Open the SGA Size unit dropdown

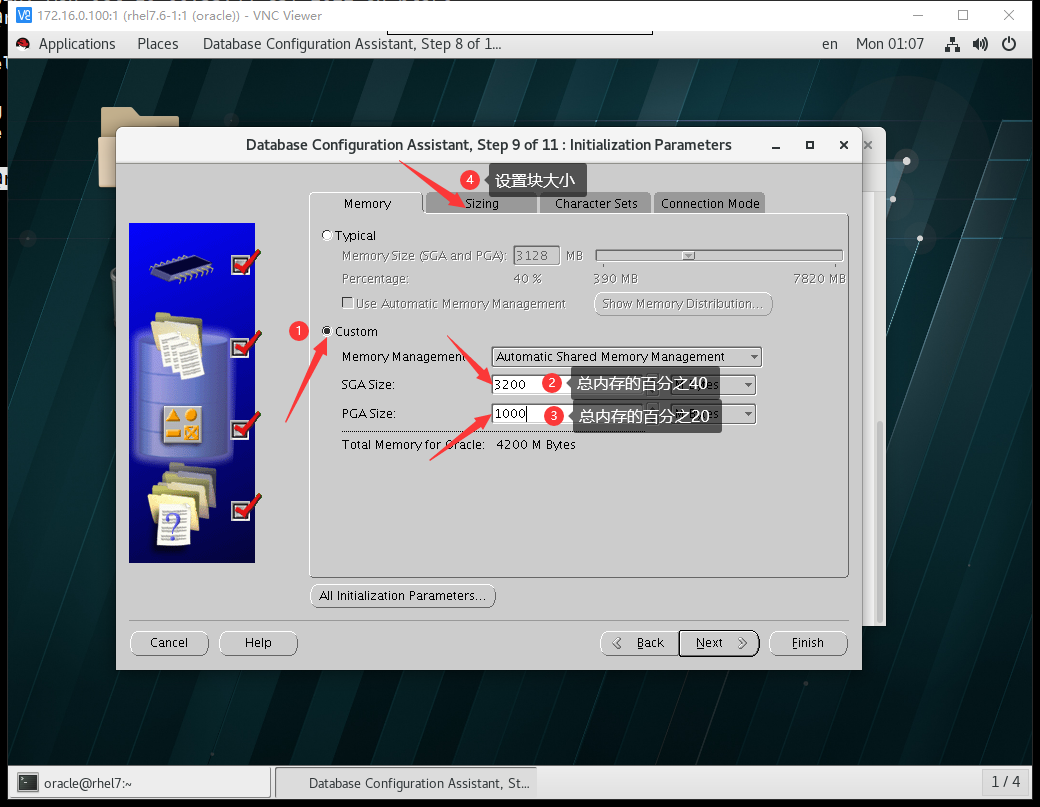point(748,385)
